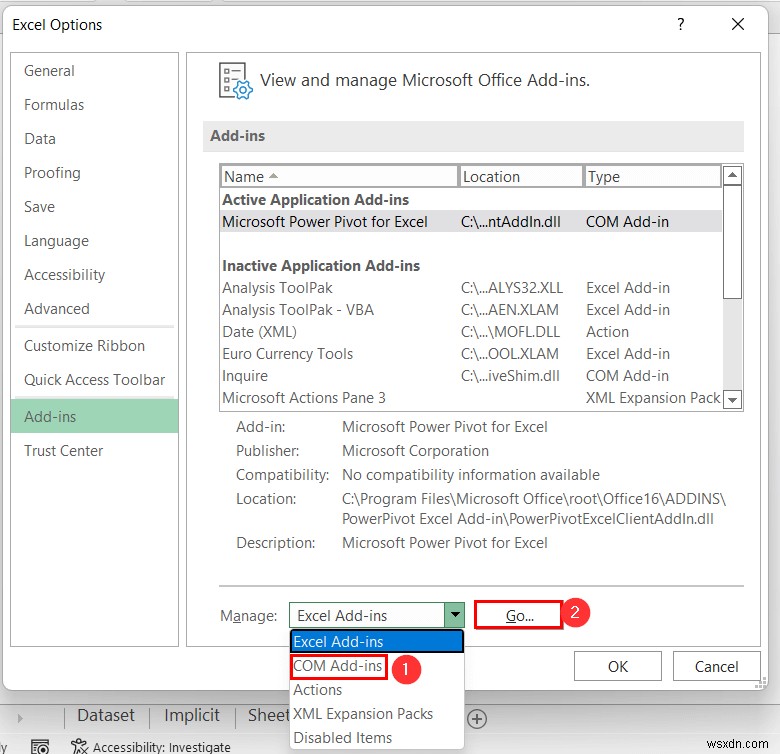
Task: Click the macro recording status bar icon
Action: (x=40, y=747)
